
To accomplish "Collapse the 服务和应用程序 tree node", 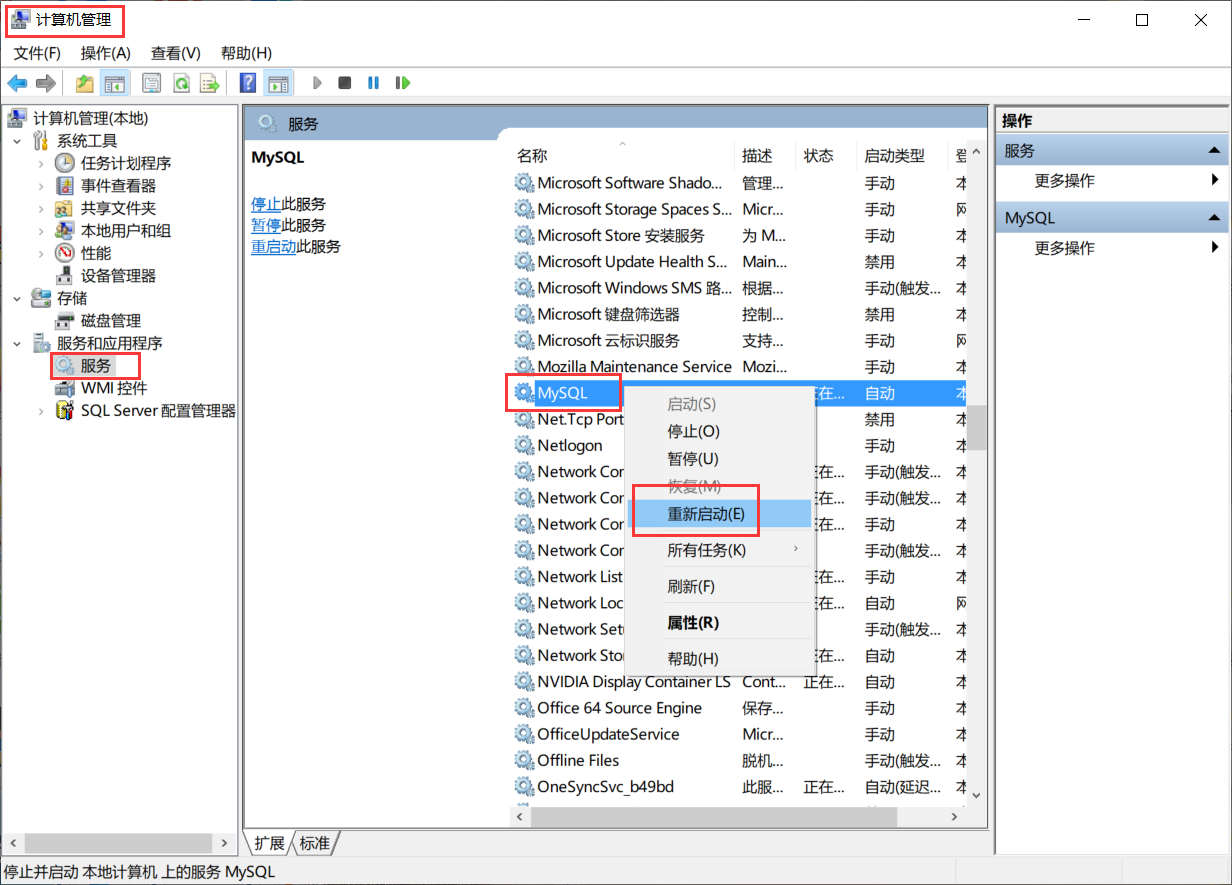I will tap(17, 343).
